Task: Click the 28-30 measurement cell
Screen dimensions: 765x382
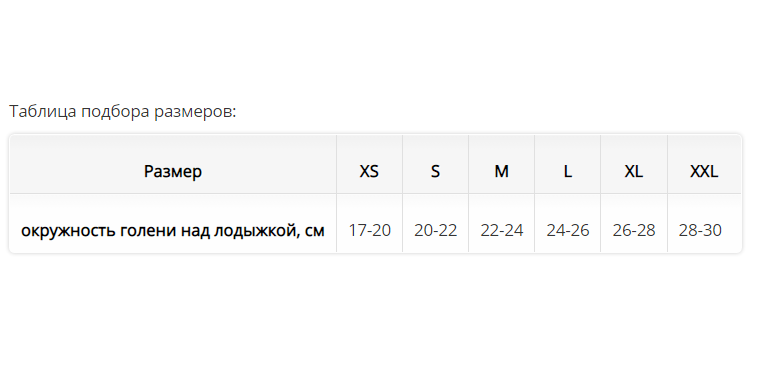Action: click(x=700, y=230)
